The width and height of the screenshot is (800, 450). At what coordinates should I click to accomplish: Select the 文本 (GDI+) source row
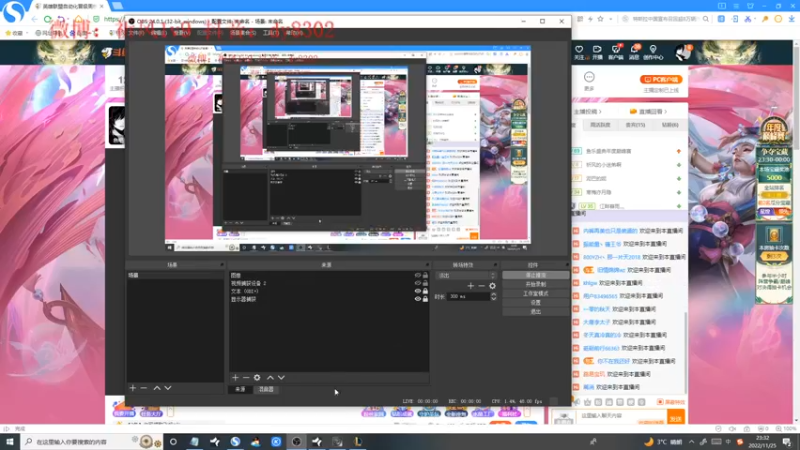(329, 291)
